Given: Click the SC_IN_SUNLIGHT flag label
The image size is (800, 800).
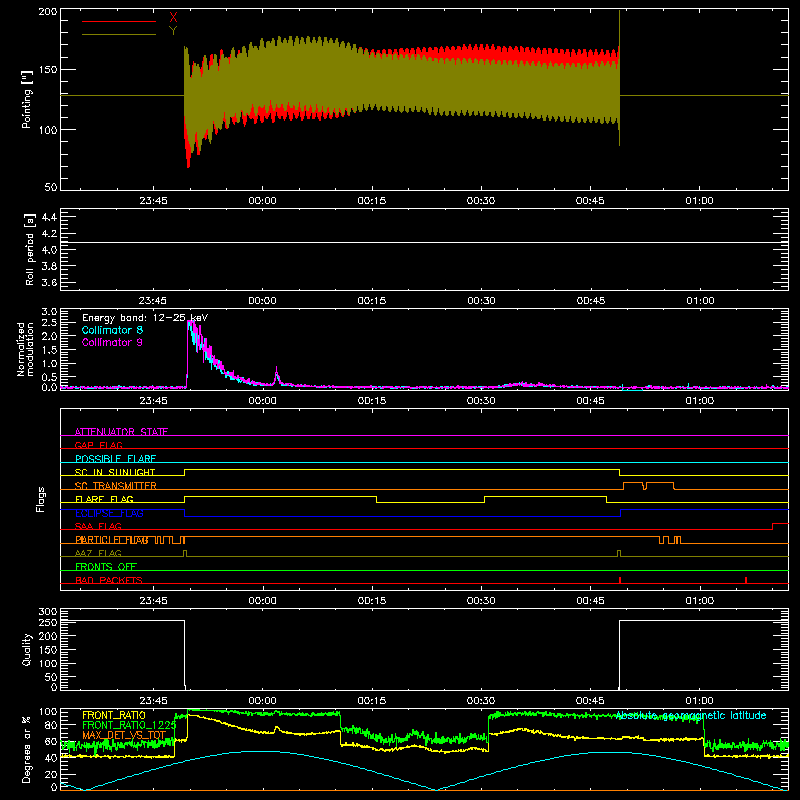Looking at the screenshot, I should pos(115,472).
